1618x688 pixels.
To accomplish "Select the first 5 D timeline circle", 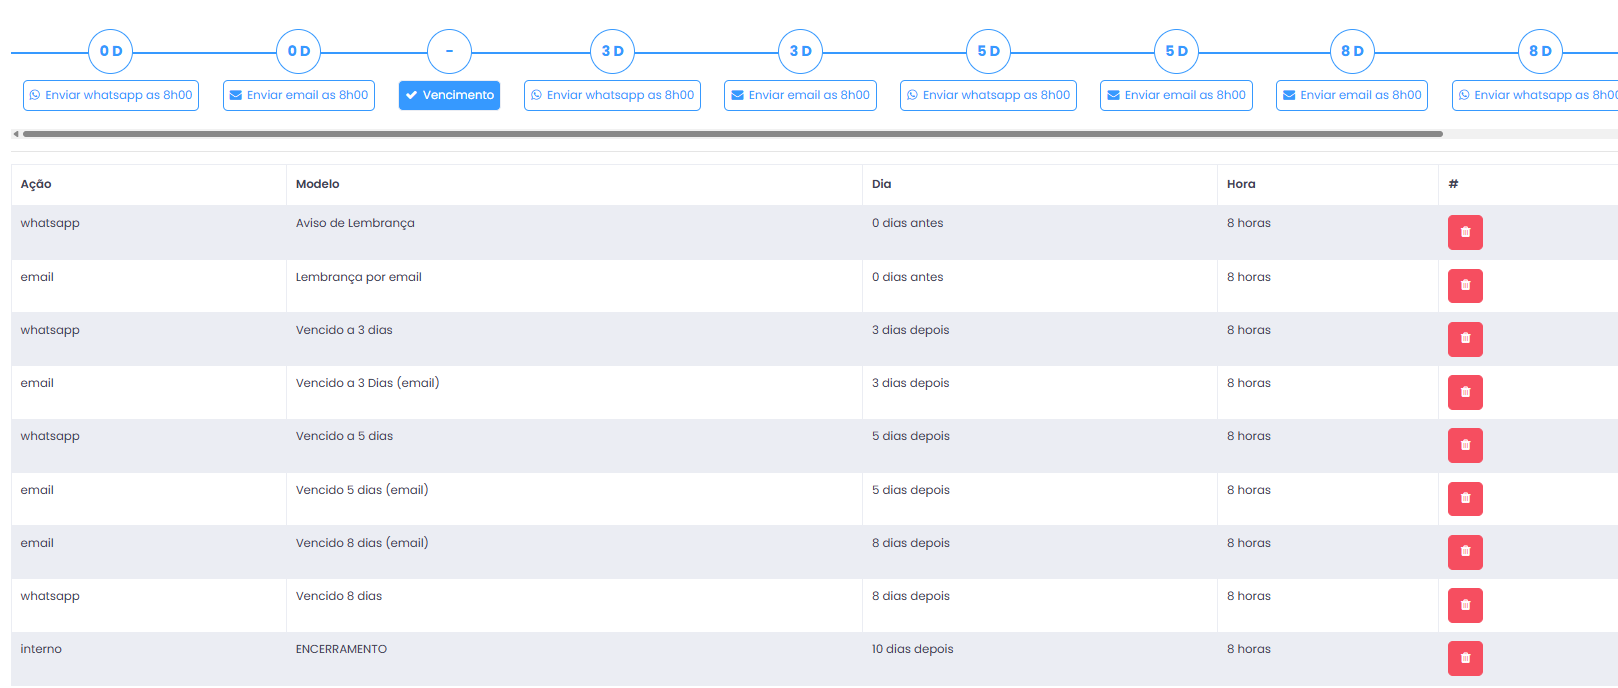I will tap(988, 51).
